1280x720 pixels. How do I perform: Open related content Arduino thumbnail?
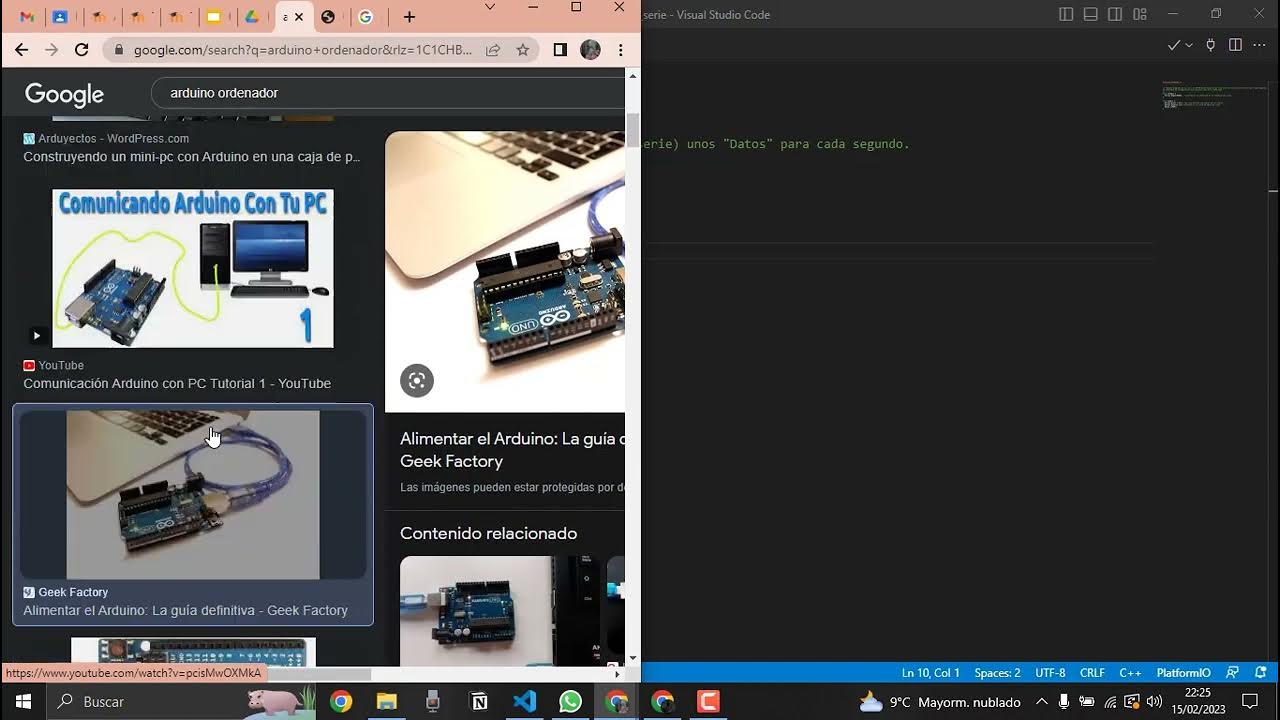476,611
